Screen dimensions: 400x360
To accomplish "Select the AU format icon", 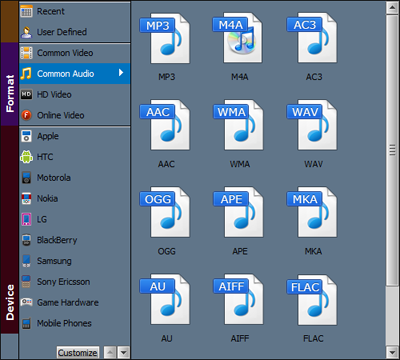I will [165, 300].
